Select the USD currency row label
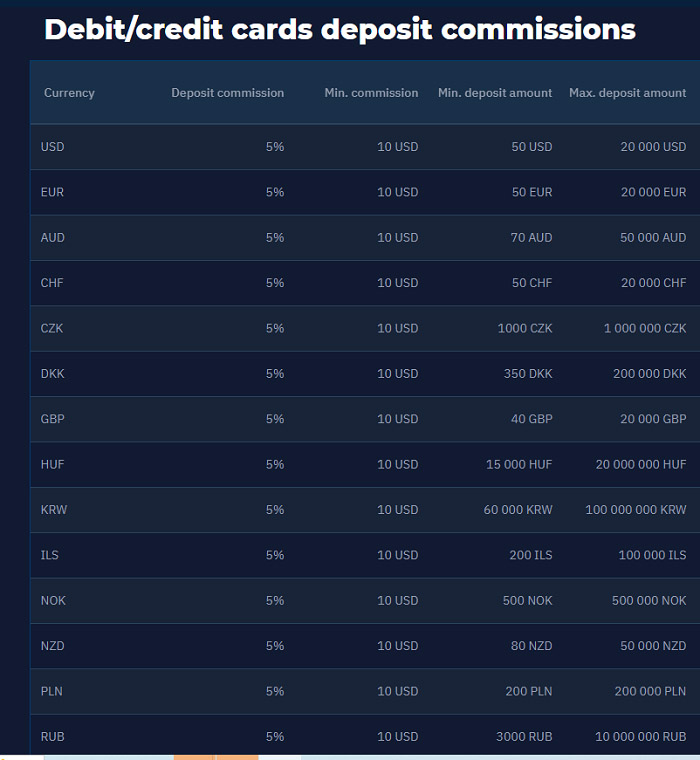Screen dimensions: 700x760 52,146
